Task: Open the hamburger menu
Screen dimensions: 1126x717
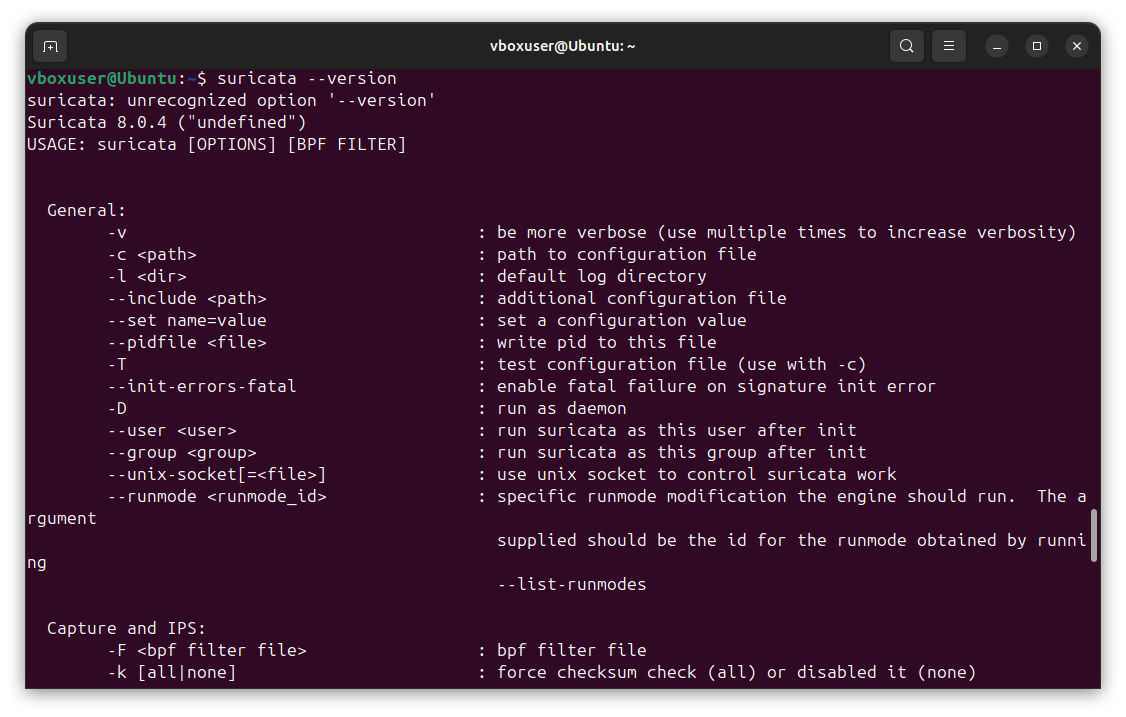Action: point(948,46)
